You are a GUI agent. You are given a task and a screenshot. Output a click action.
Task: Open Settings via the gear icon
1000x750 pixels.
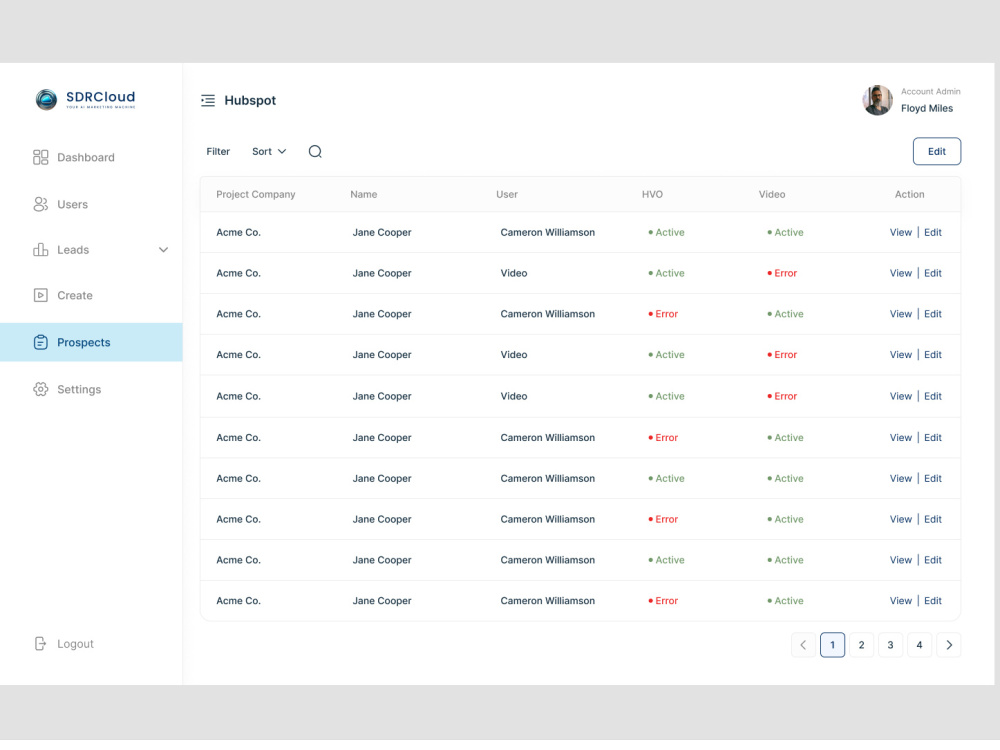pos(41,389)
